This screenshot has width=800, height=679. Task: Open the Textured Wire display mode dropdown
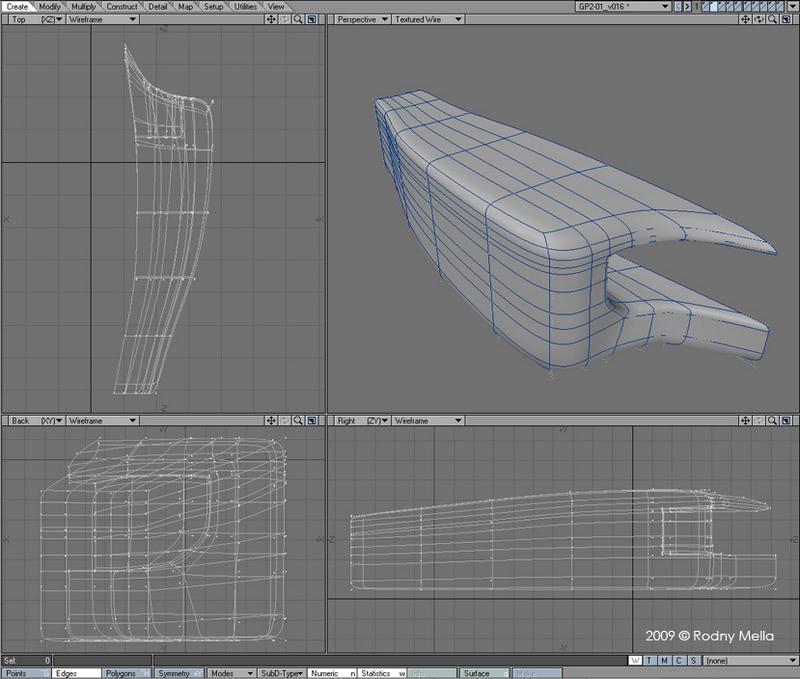(x=425, y=19)
